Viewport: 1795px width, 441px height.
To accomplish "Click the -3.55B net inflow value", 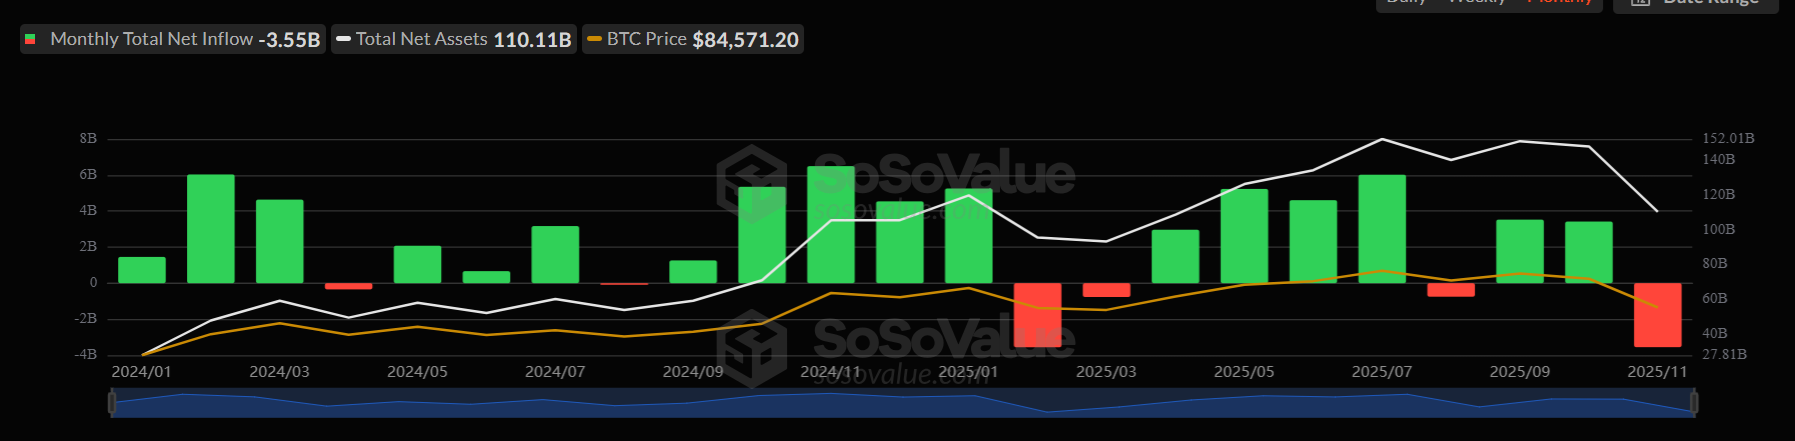I will pos(289,40).
